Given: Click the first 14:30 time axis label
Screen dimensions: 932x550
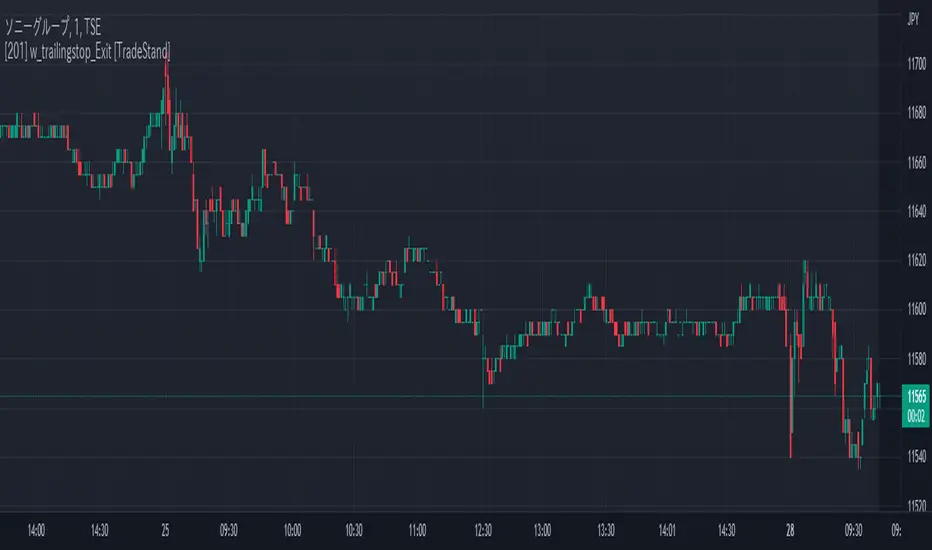Looking at the screenshot, I should tap(99, 530).
